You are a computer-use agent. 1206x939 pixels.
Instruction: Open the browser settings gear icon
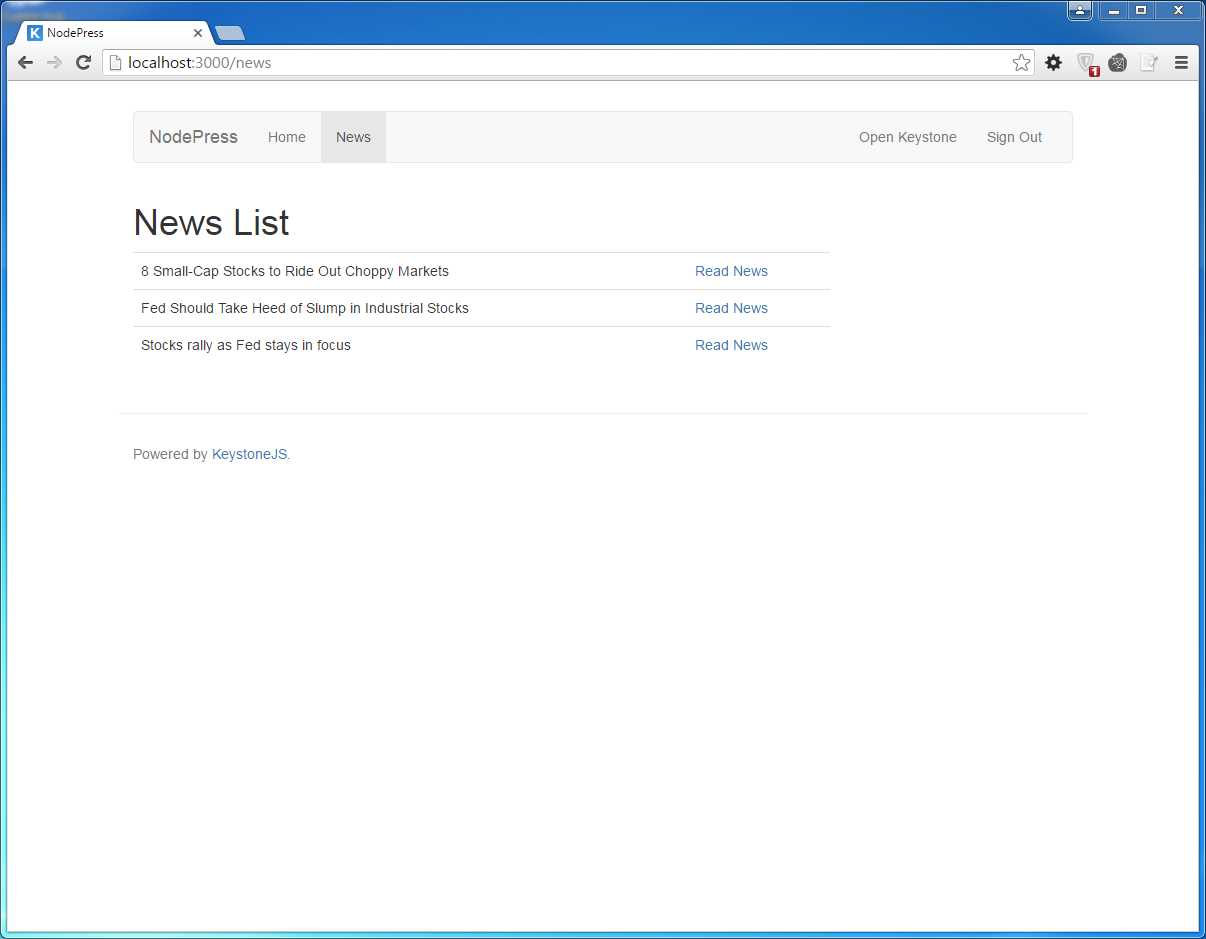[x=1053, y=62]
